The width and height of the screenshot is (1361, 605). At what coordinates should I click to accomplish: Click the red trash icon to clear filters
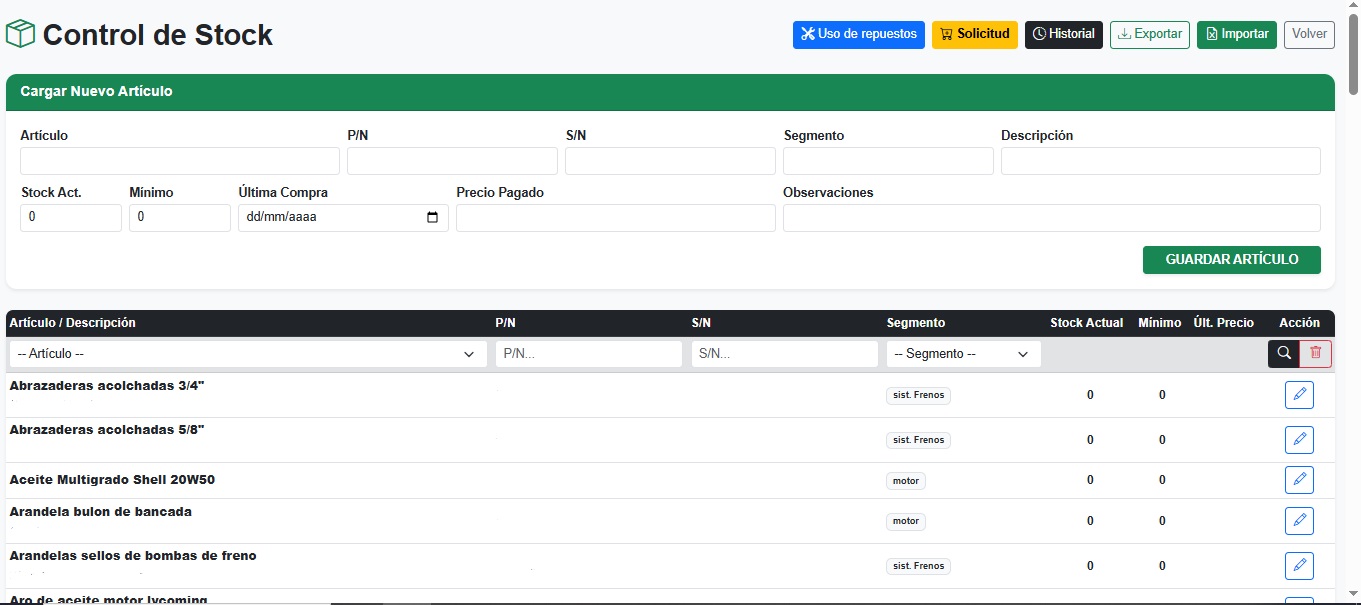point(1315,353)
